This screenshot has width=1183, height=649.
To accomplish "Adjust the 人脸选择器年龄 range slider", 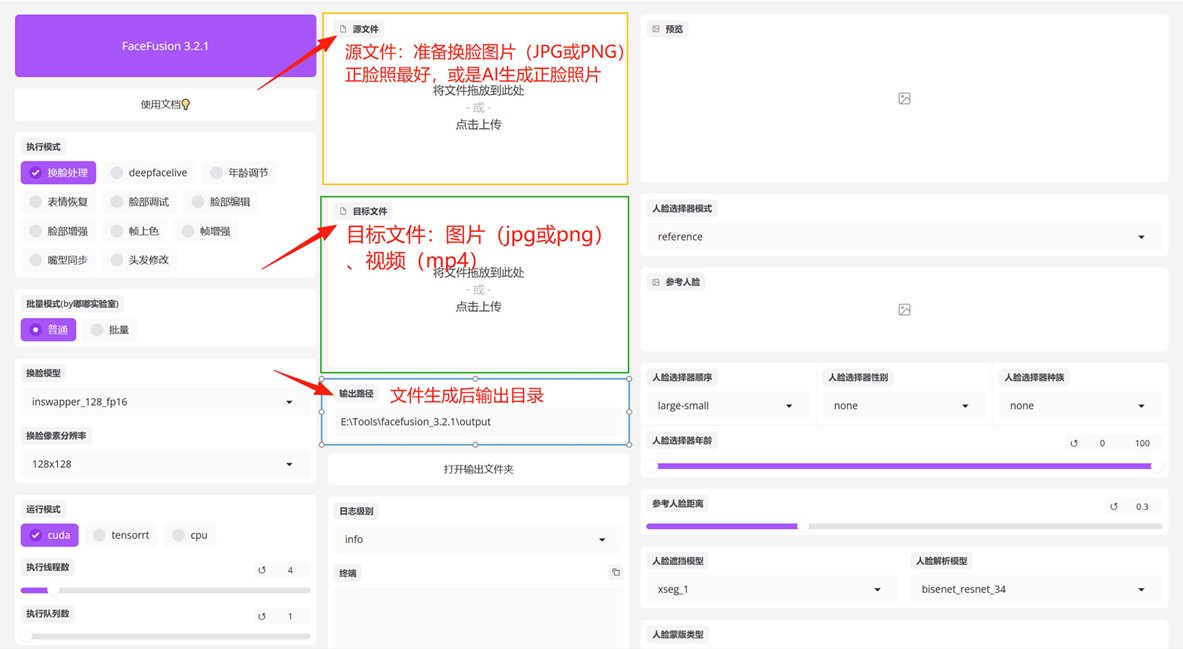I will (x=904, y=466).
